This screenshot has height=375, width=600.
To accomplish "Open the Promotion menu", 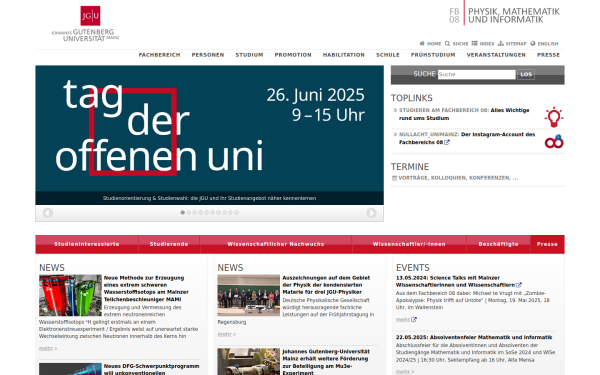I will [x=293, y=55].
